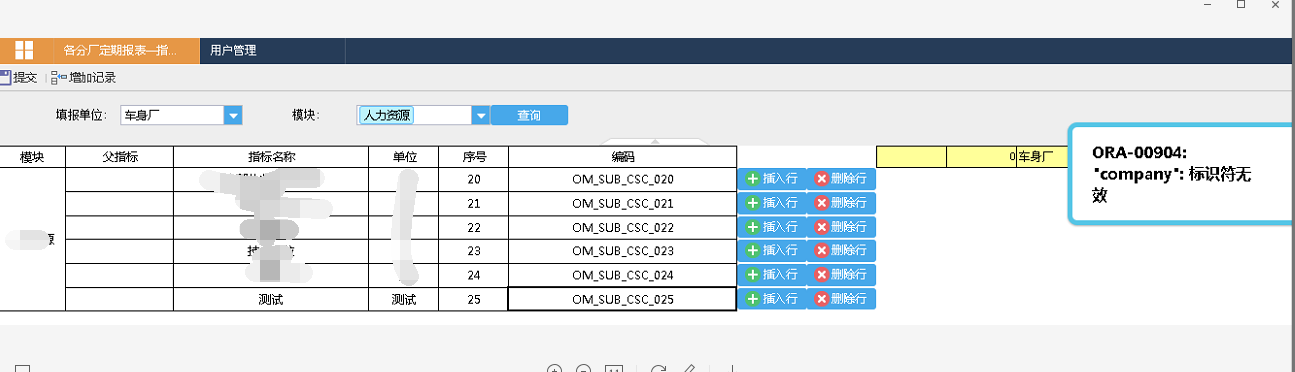The width and height of the screenshot is (1295, 372).
Task: Select the 指标名称 column header
Action: click(270, 157)
